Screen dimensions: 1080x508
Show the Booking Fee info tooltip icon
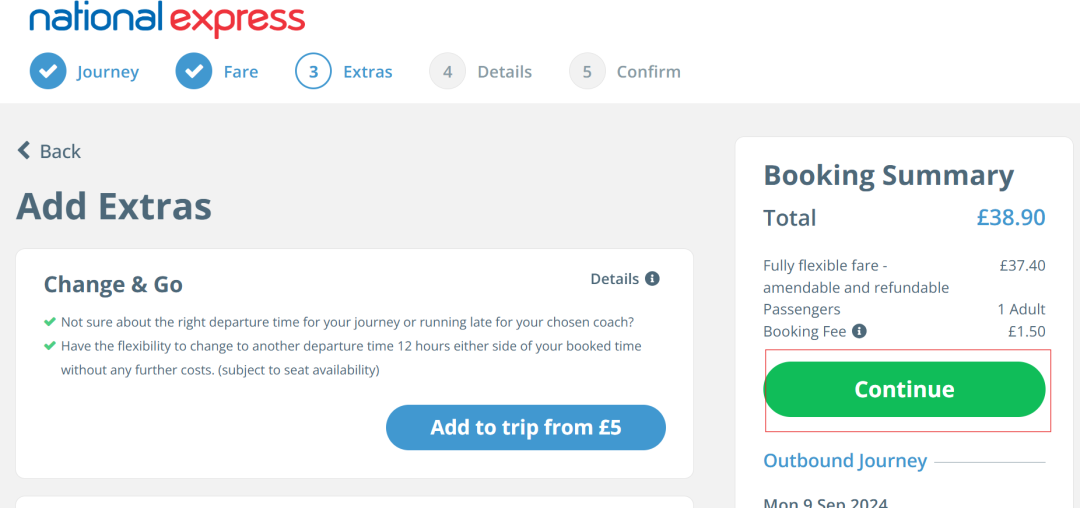click(859, 331)
